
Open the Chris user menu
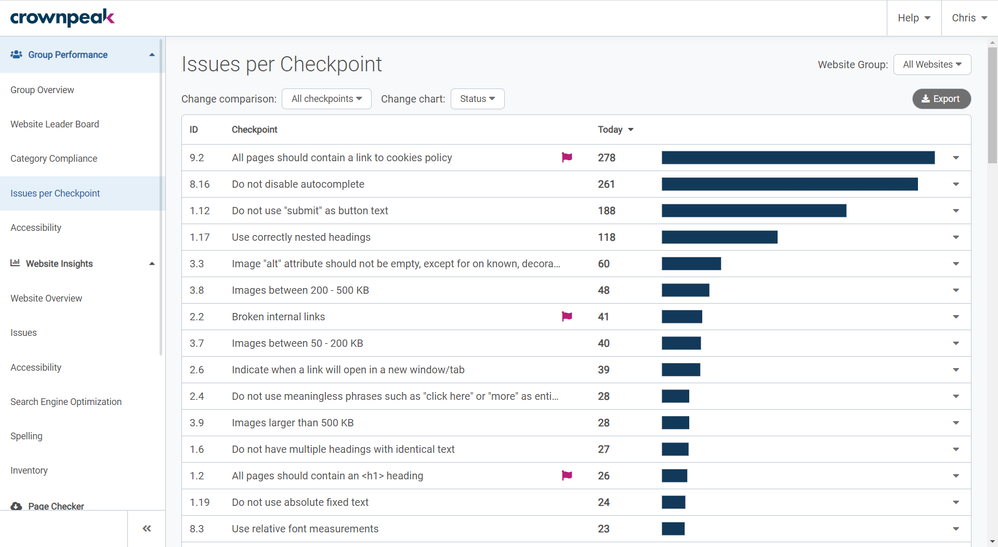(x=969, y=18)
